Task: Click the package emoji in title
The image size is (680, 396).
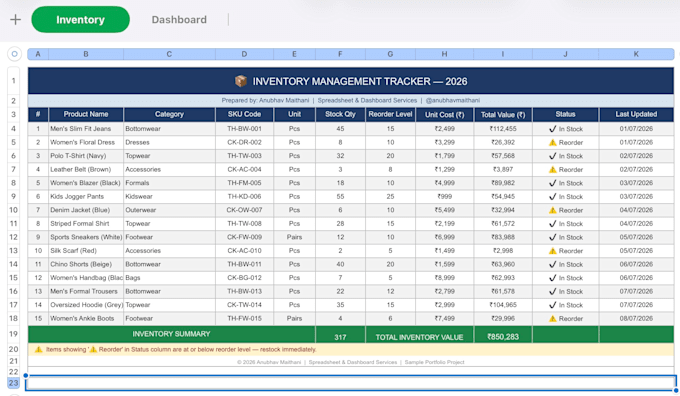Action: coord(241,81)
